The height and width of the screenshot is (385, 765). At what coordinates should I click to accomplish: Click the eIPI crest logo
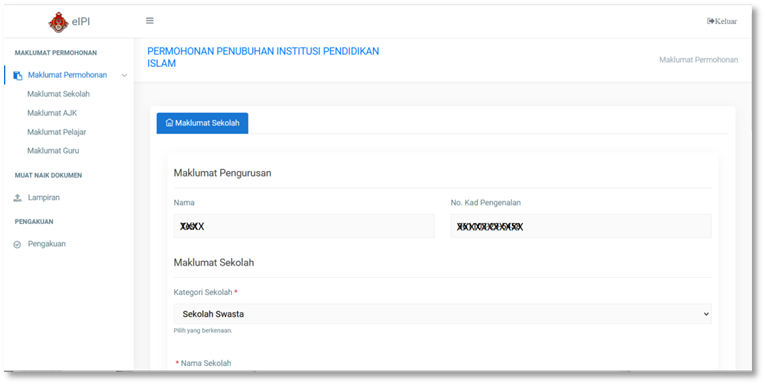[58, 22]
